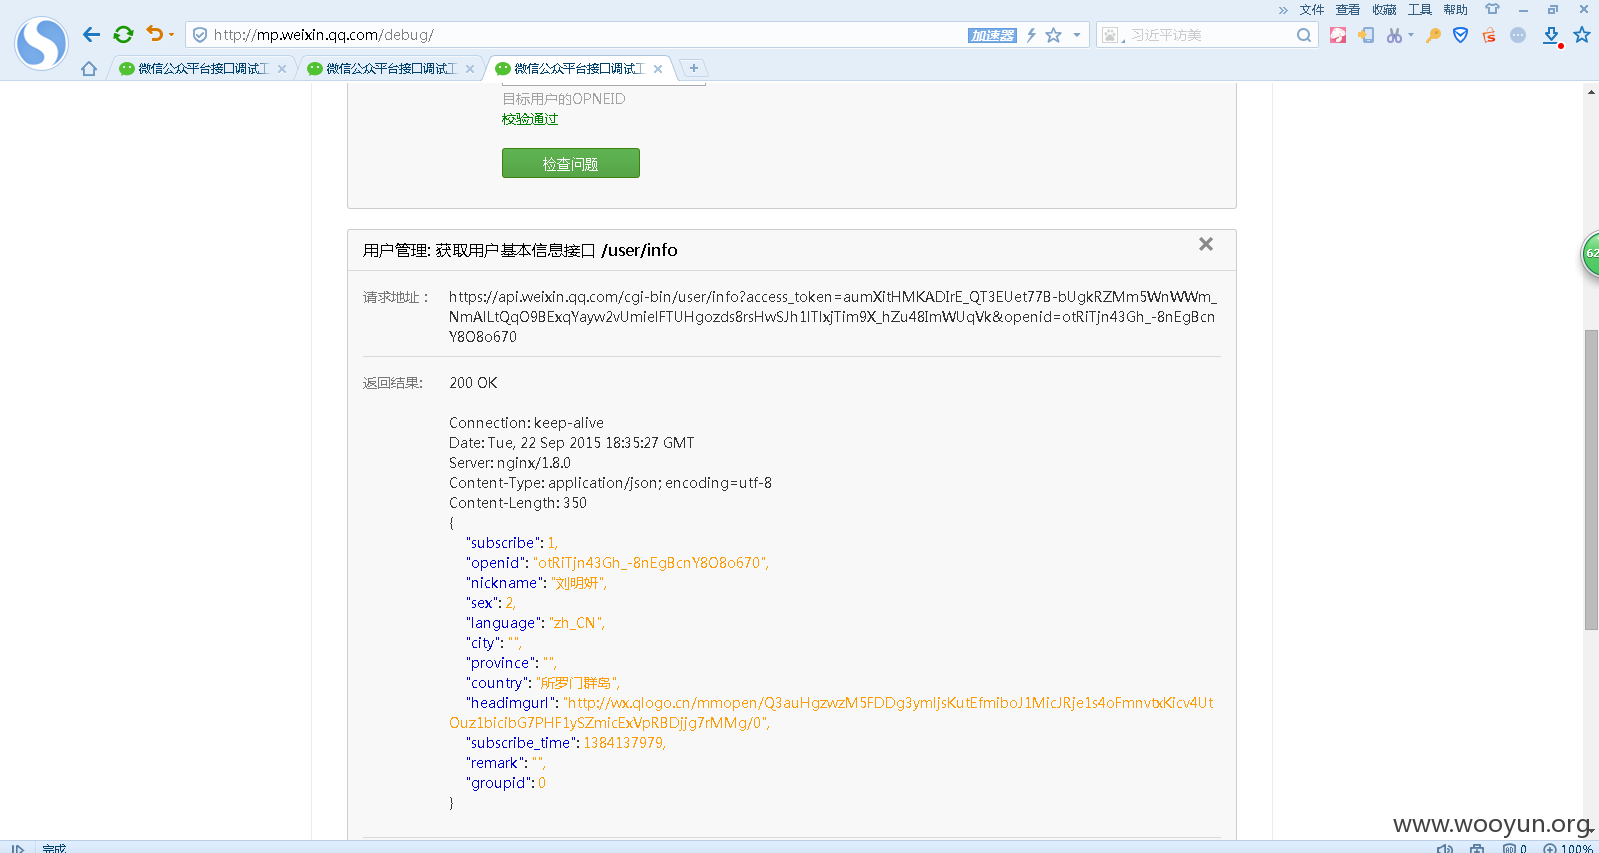This screenshot has width=1599, height=853.
Task: Open the 收藏 menu
Action: (x=1384, y=10)
